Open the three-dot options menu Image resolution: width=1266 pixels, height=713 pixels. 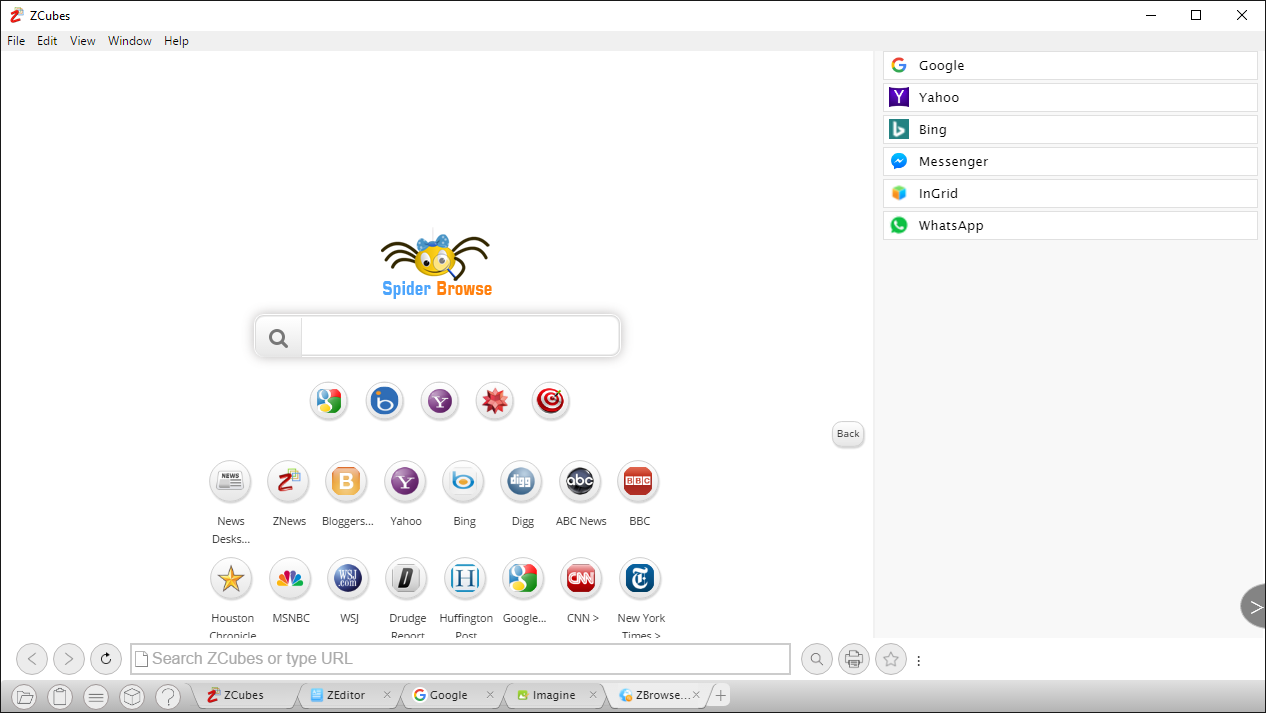[919, 660]
